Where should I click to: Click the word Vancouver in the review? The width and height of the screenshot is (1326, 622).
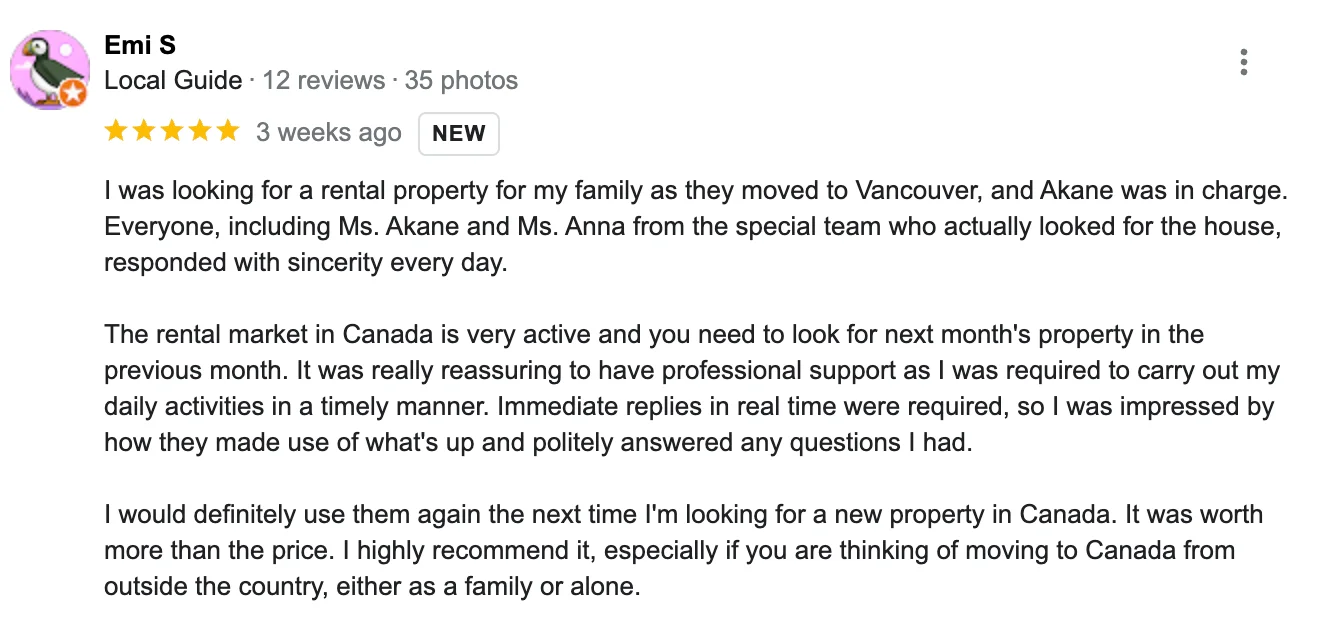[920, 190]
